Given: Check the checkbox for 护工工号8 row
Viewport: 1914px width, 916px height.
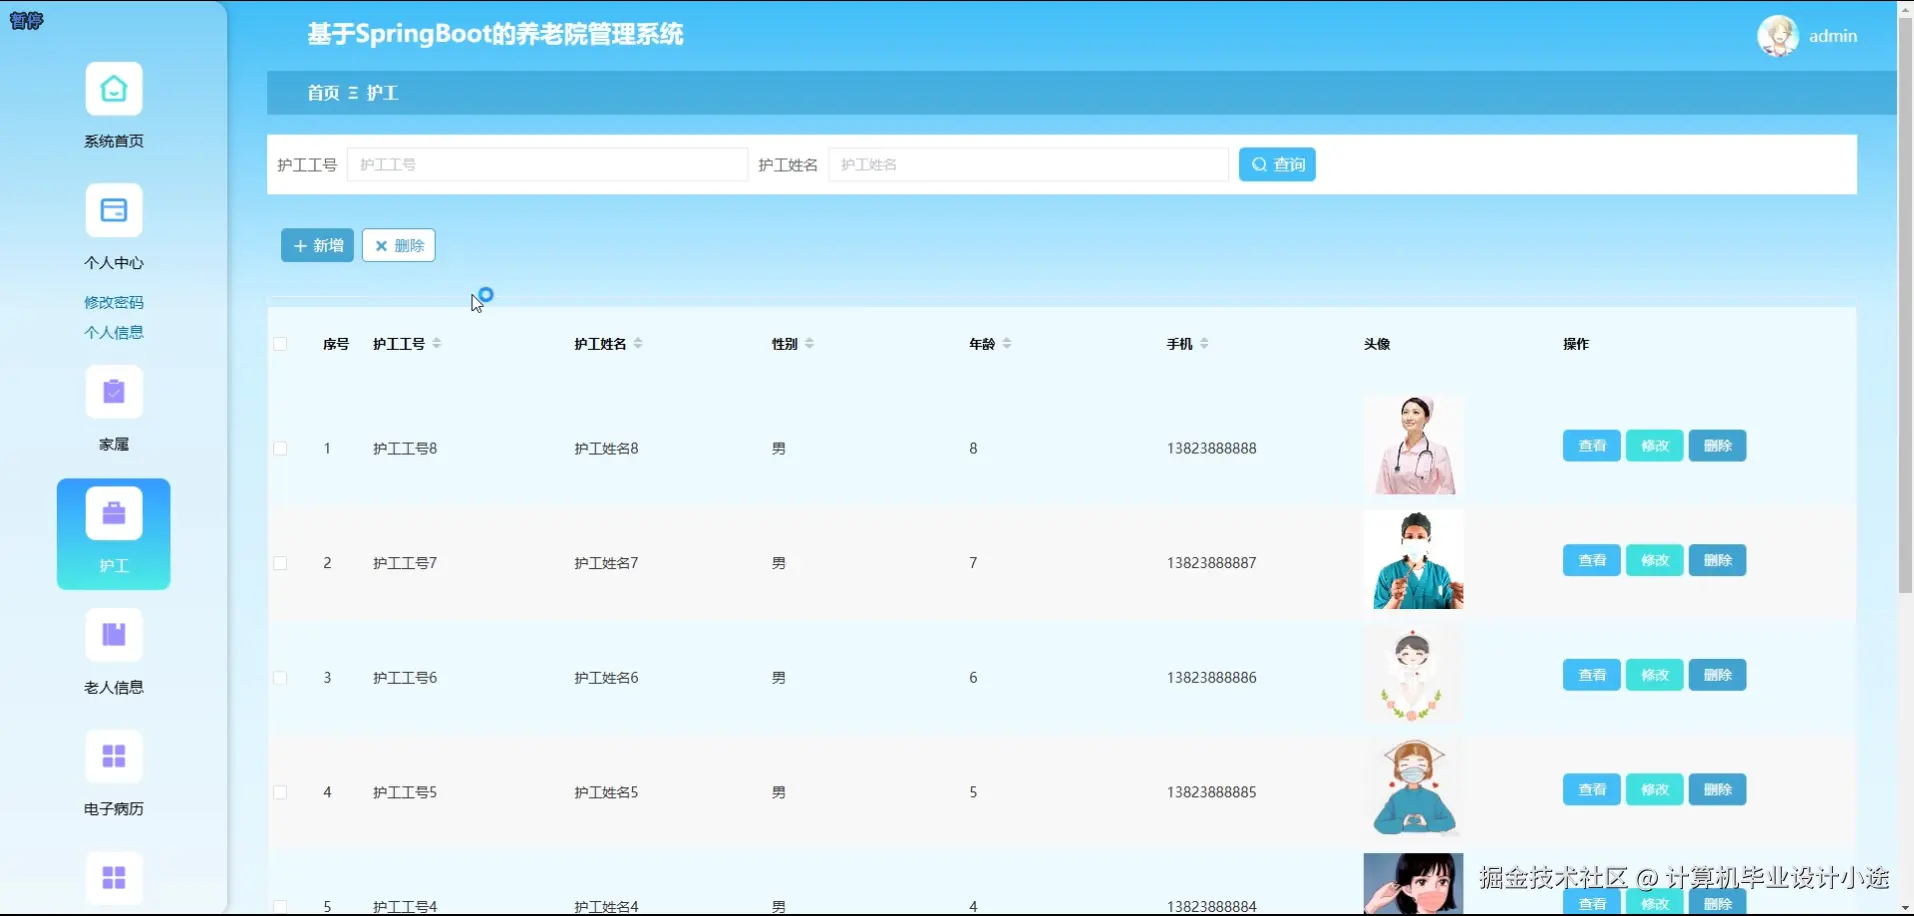Looking at the screenshot, I should (x=281, y=448).
